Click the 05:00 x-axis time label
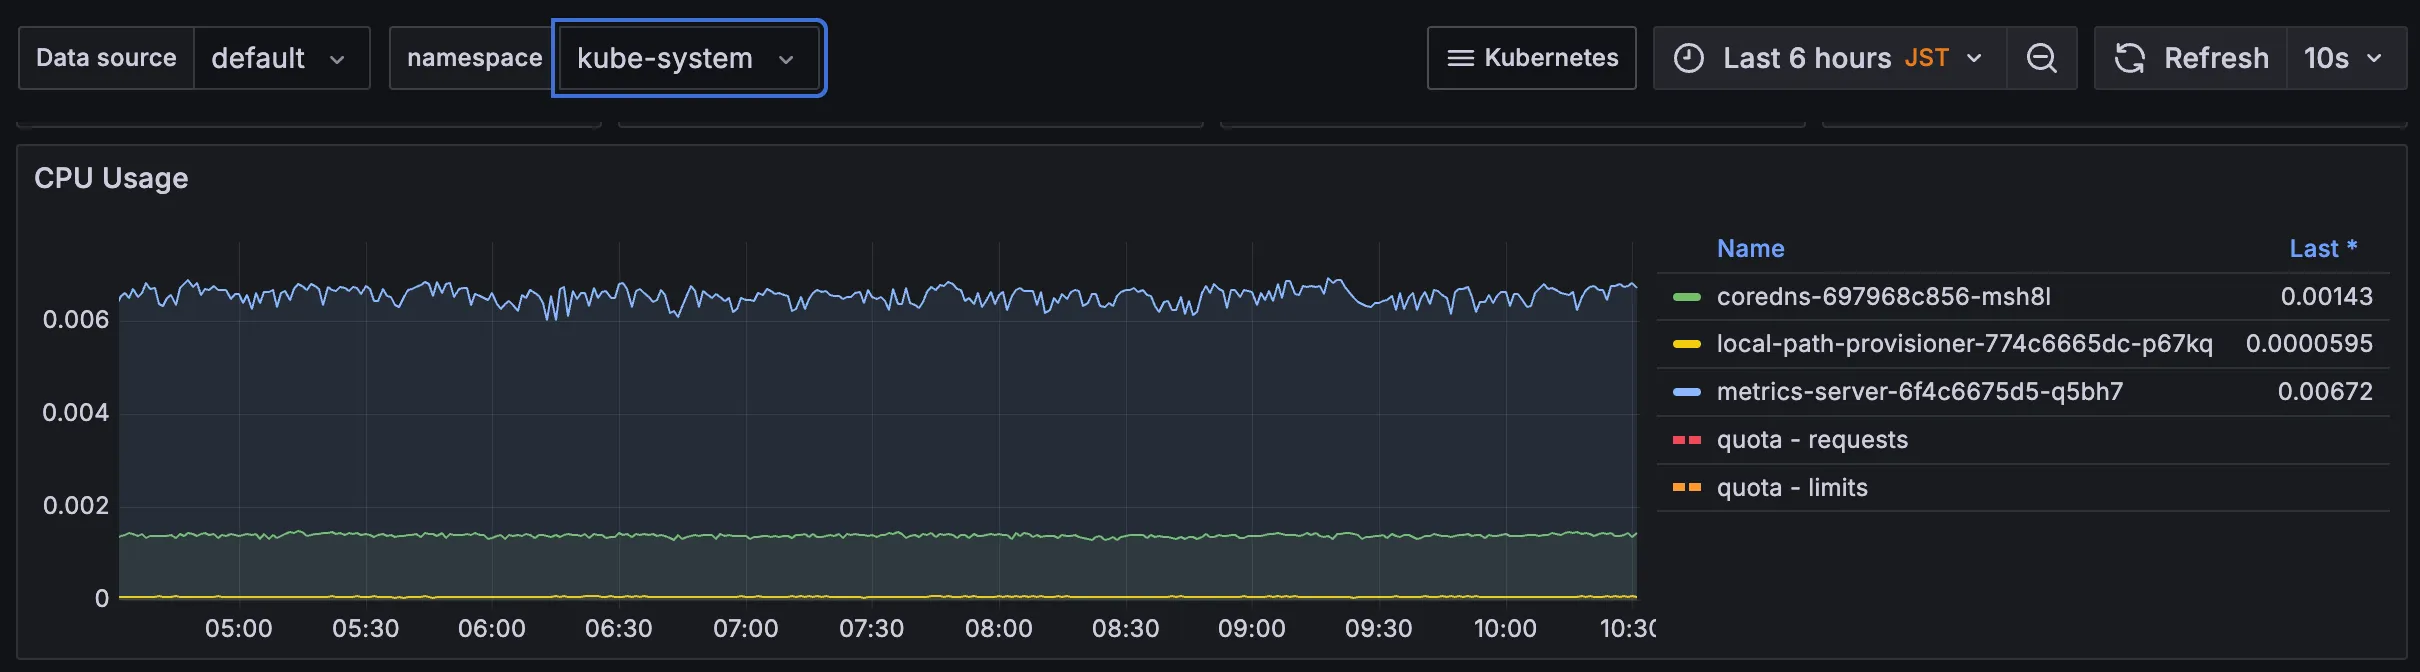 tap(238, 628)
